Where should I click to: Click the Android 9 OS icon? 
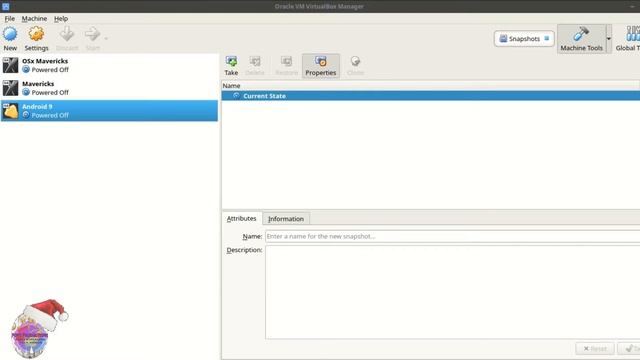point(10,111)
